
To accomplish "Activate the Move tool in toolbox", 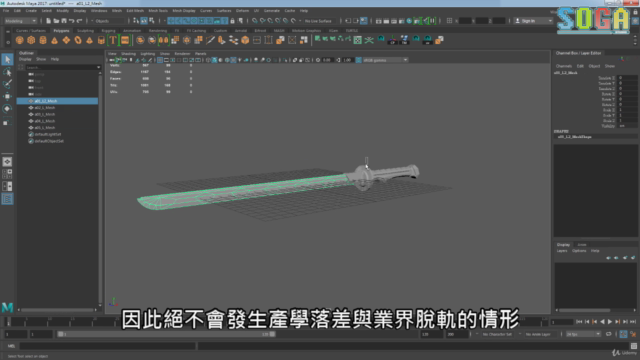I will point(7,96).
